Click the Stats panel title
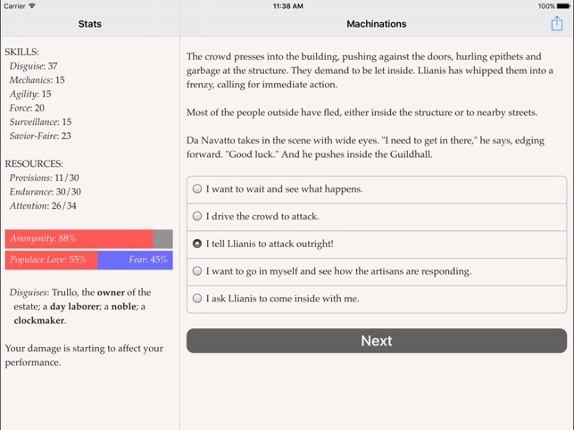Viewport: 574px width, 430px height. coord(90,24)
